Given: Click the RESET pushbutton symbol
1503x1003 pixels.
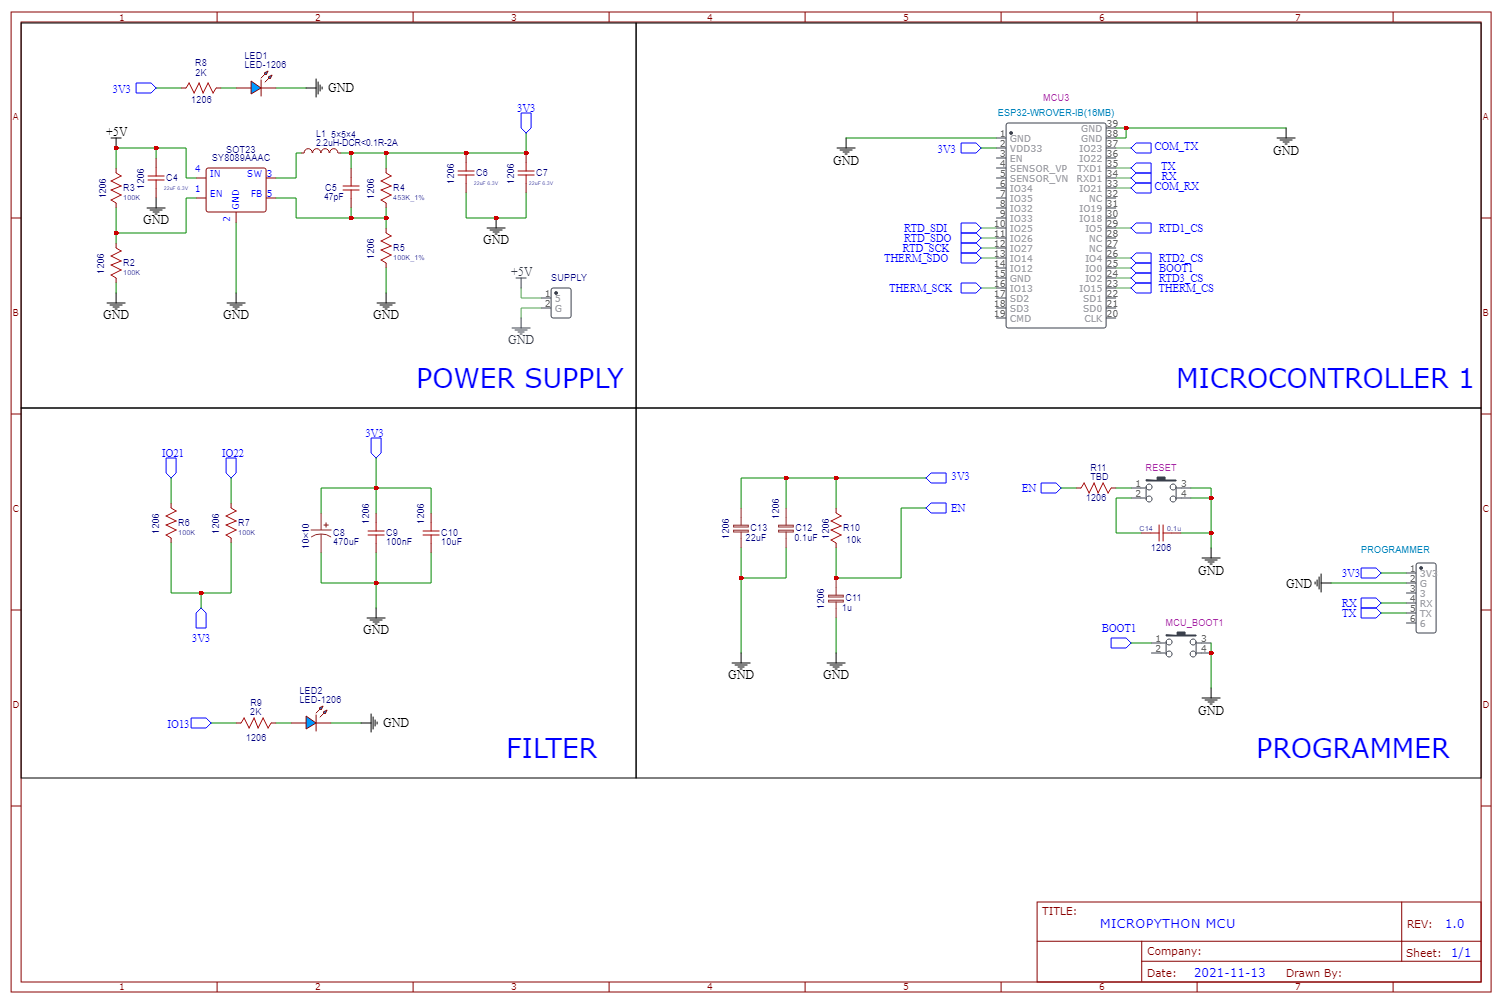Looking at the screenshot, I should 1161,488.
